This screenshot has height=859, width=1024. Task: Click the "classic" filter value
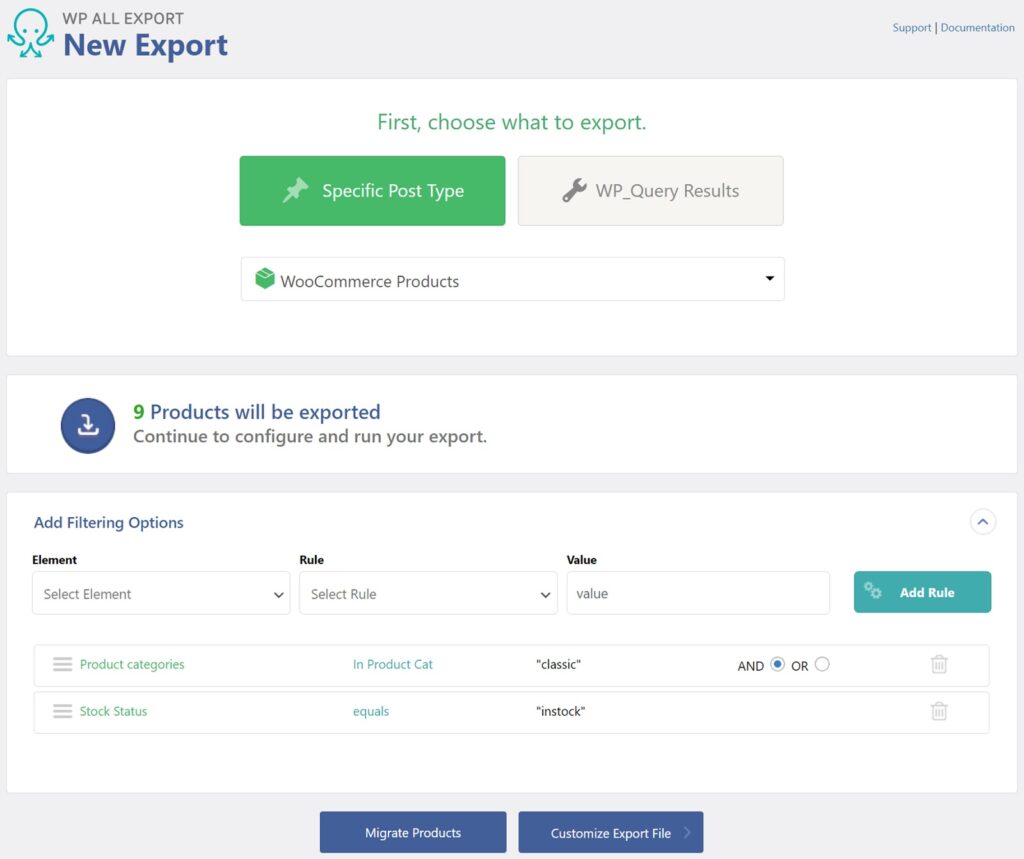558,664
